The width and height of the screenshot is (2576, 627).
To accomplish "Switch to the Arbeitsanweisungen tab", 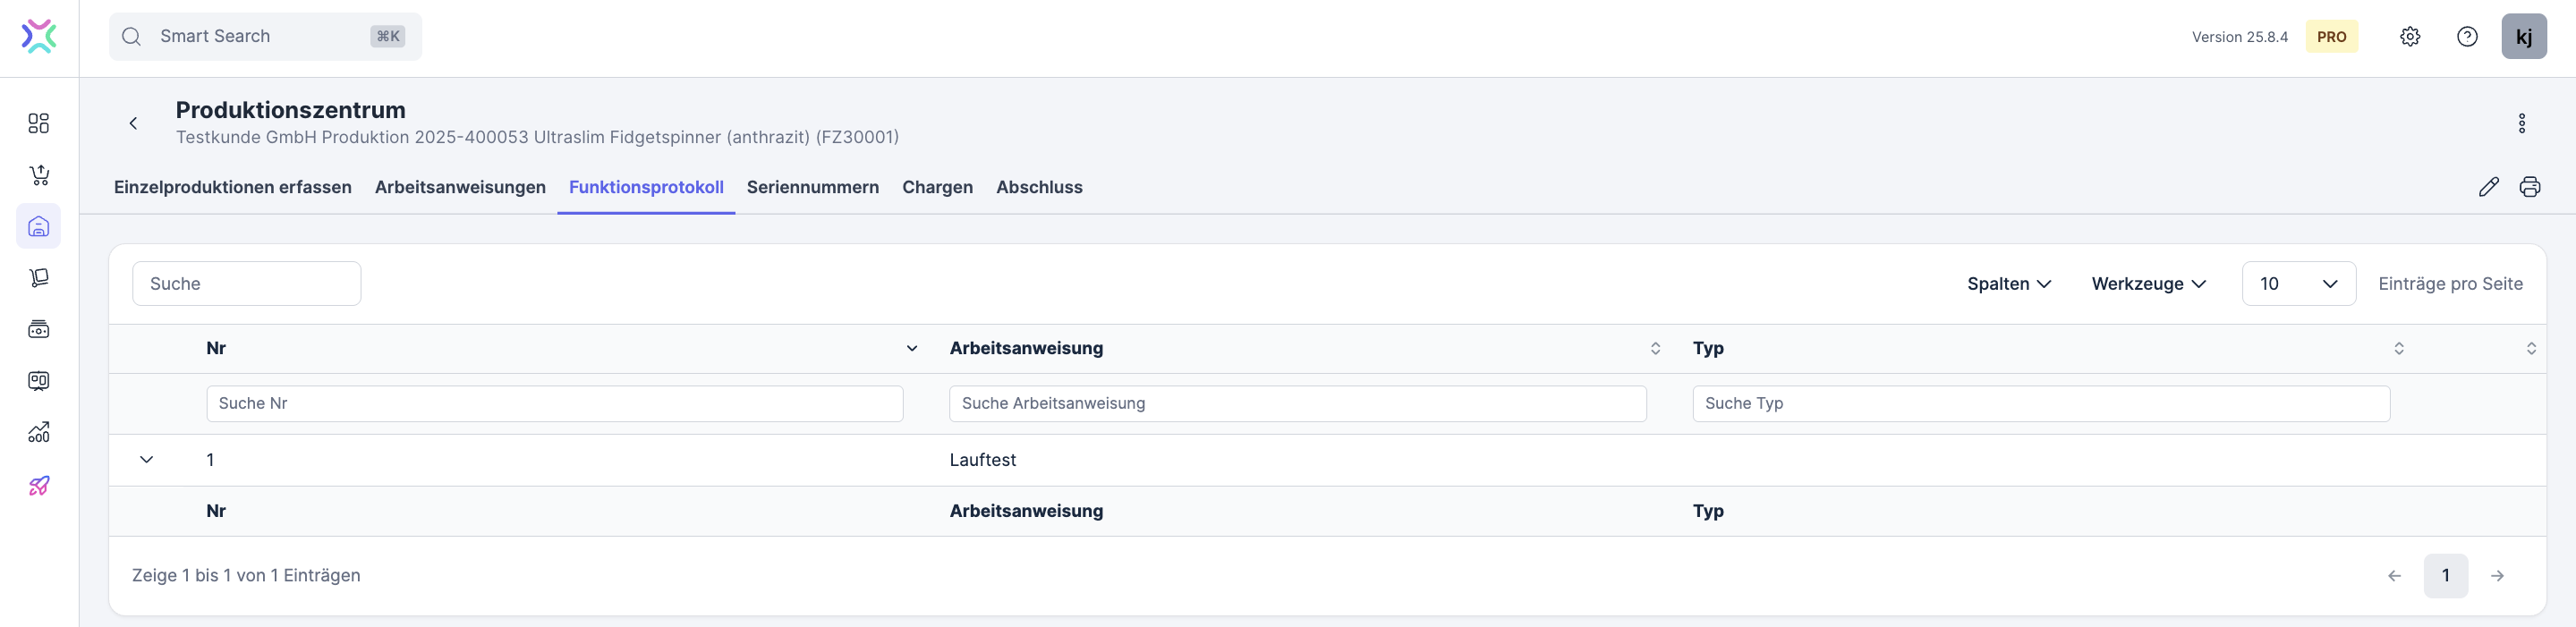I will tap(460, 187).
